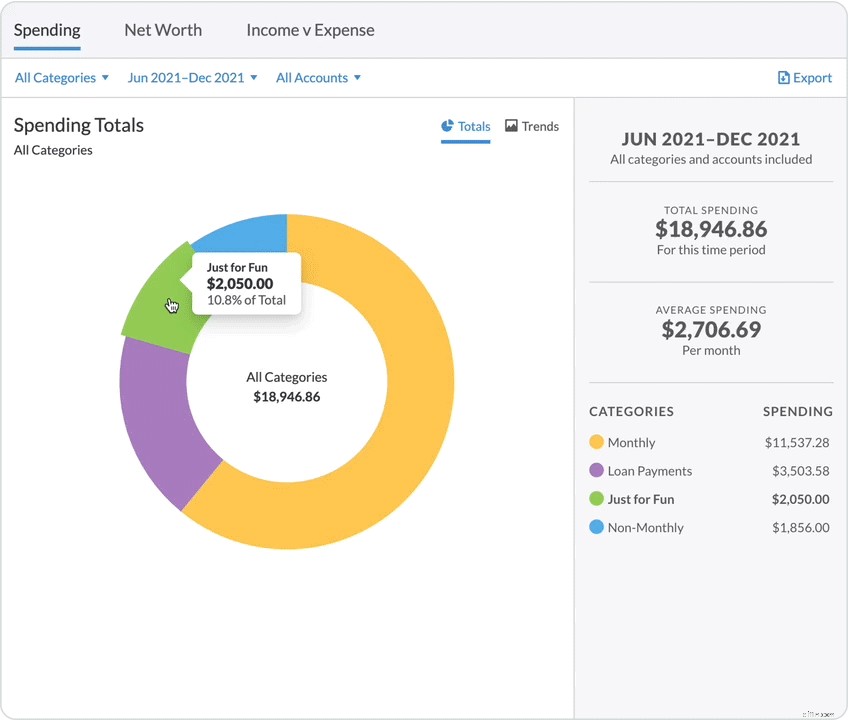Switch to the Net Worth tab
Screen dimensions: 848x720
click(x=163, y=30)
